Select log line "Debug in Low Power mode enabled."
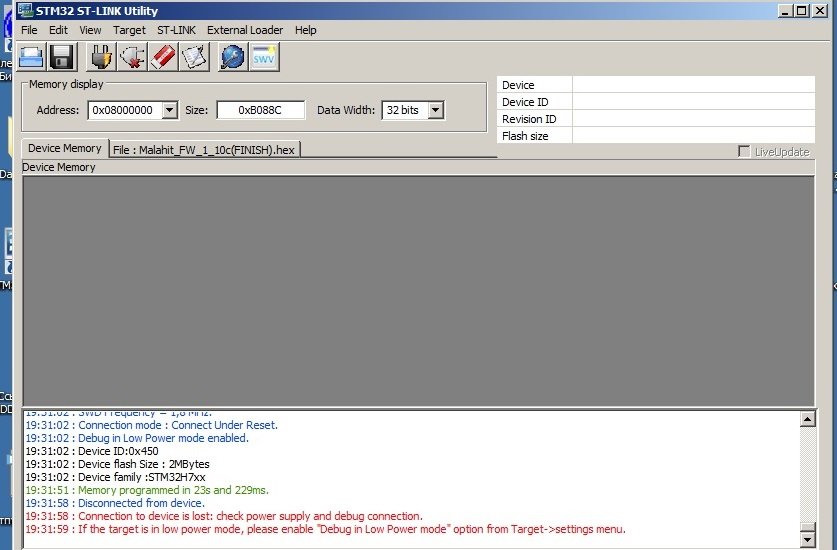This screenshot has width=837, height=550. [137, 438]
